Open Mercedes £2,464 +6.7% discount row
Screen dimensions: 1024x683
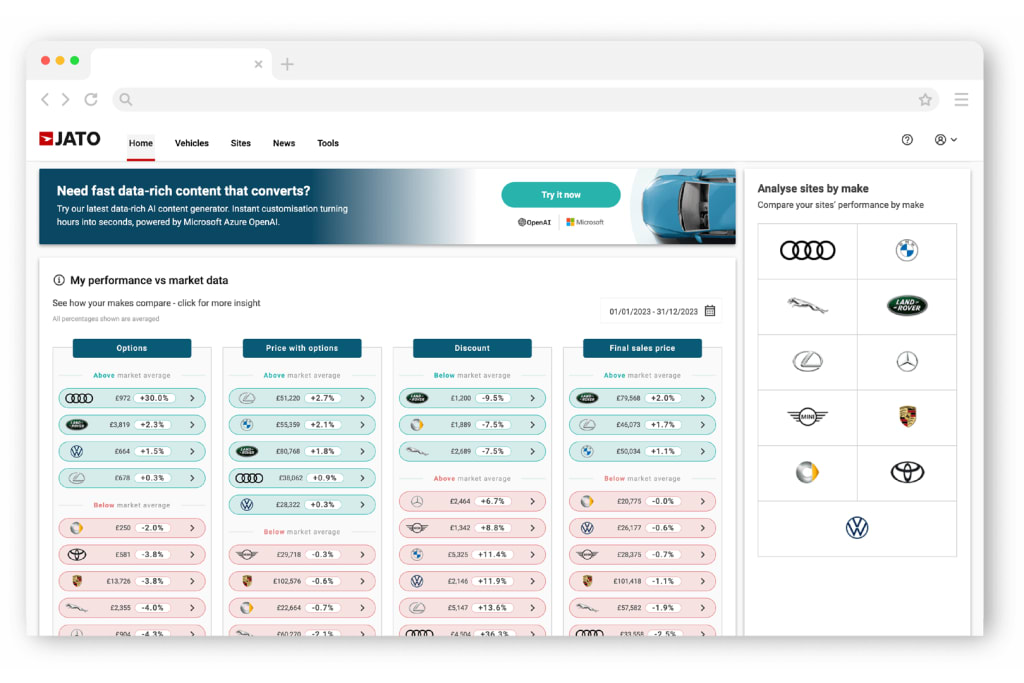click(472, 501)
